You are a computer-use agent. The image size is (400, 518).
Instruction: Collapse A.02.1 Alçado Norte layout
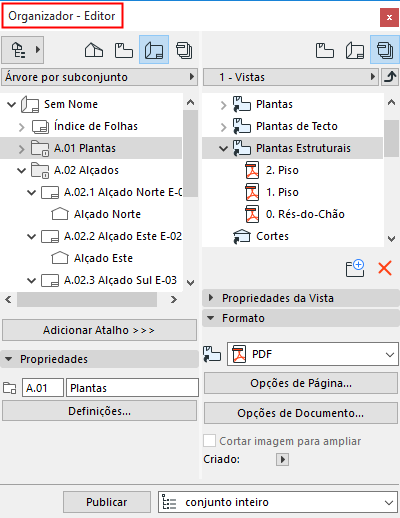32,193
